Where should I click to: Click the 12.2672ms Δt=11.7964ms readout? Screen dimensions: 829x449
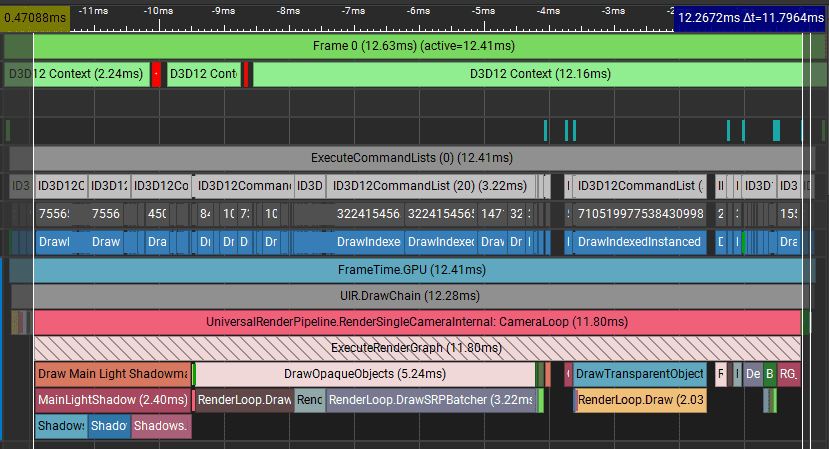tap(751, 18)
